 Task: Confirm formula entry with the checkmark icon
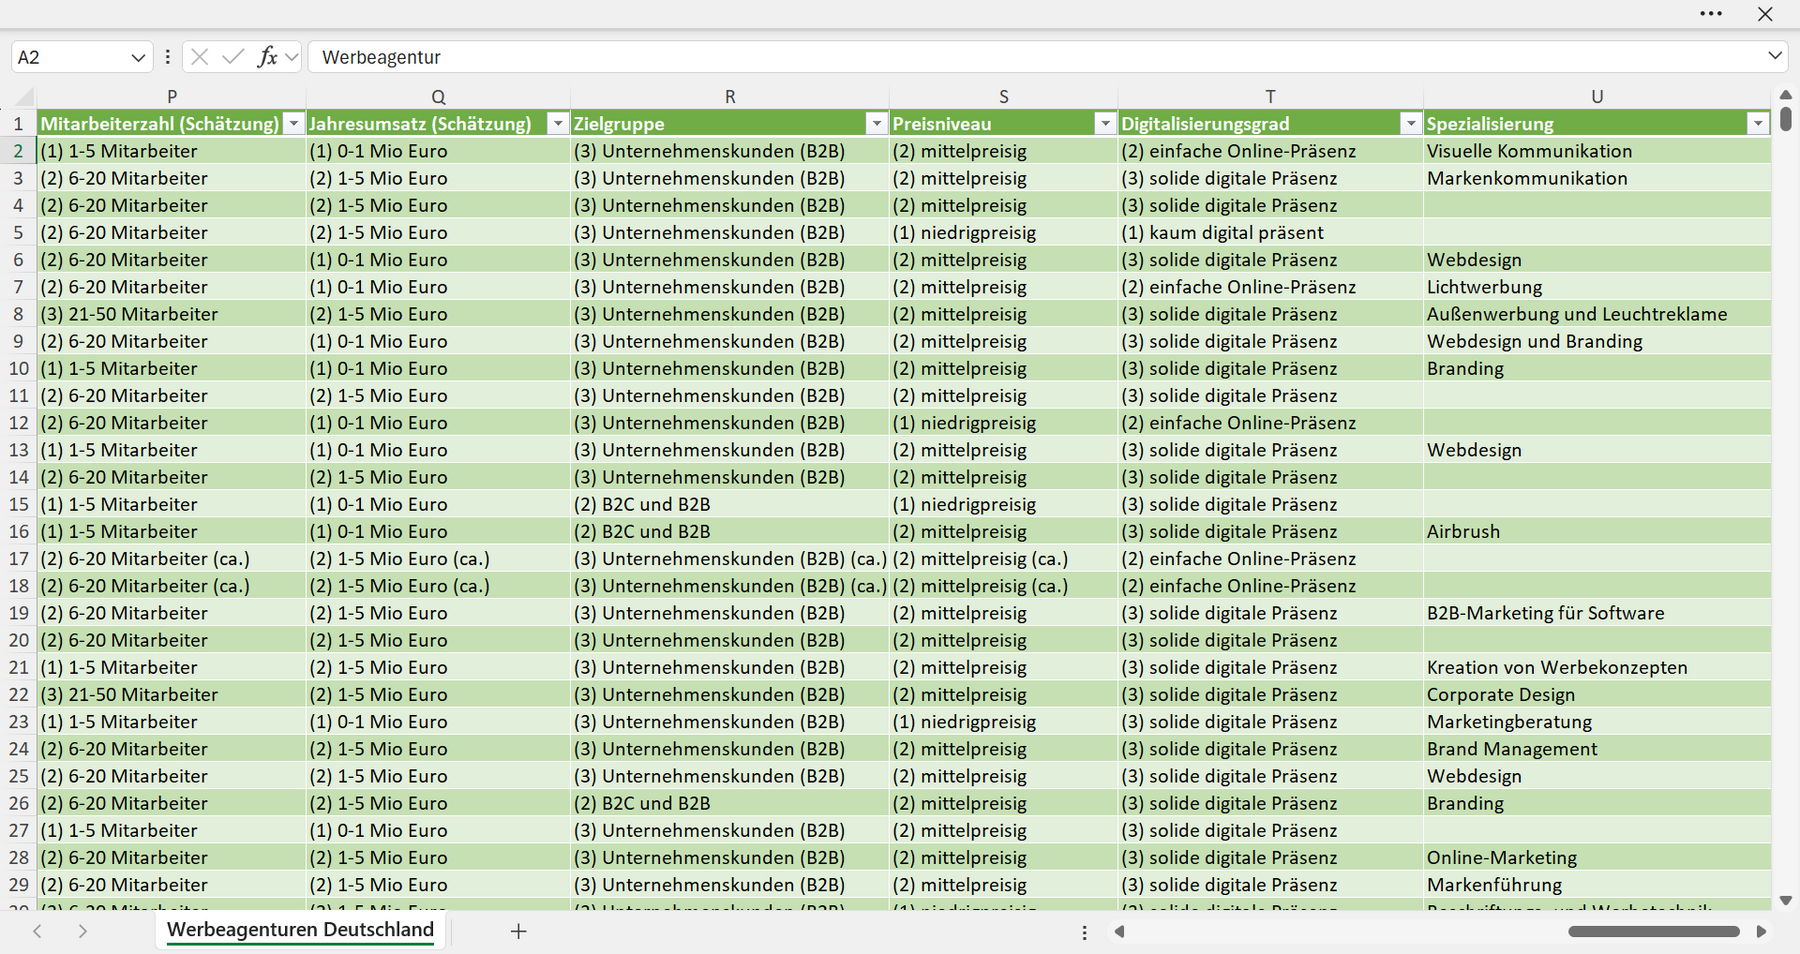[x=233, y=57]
